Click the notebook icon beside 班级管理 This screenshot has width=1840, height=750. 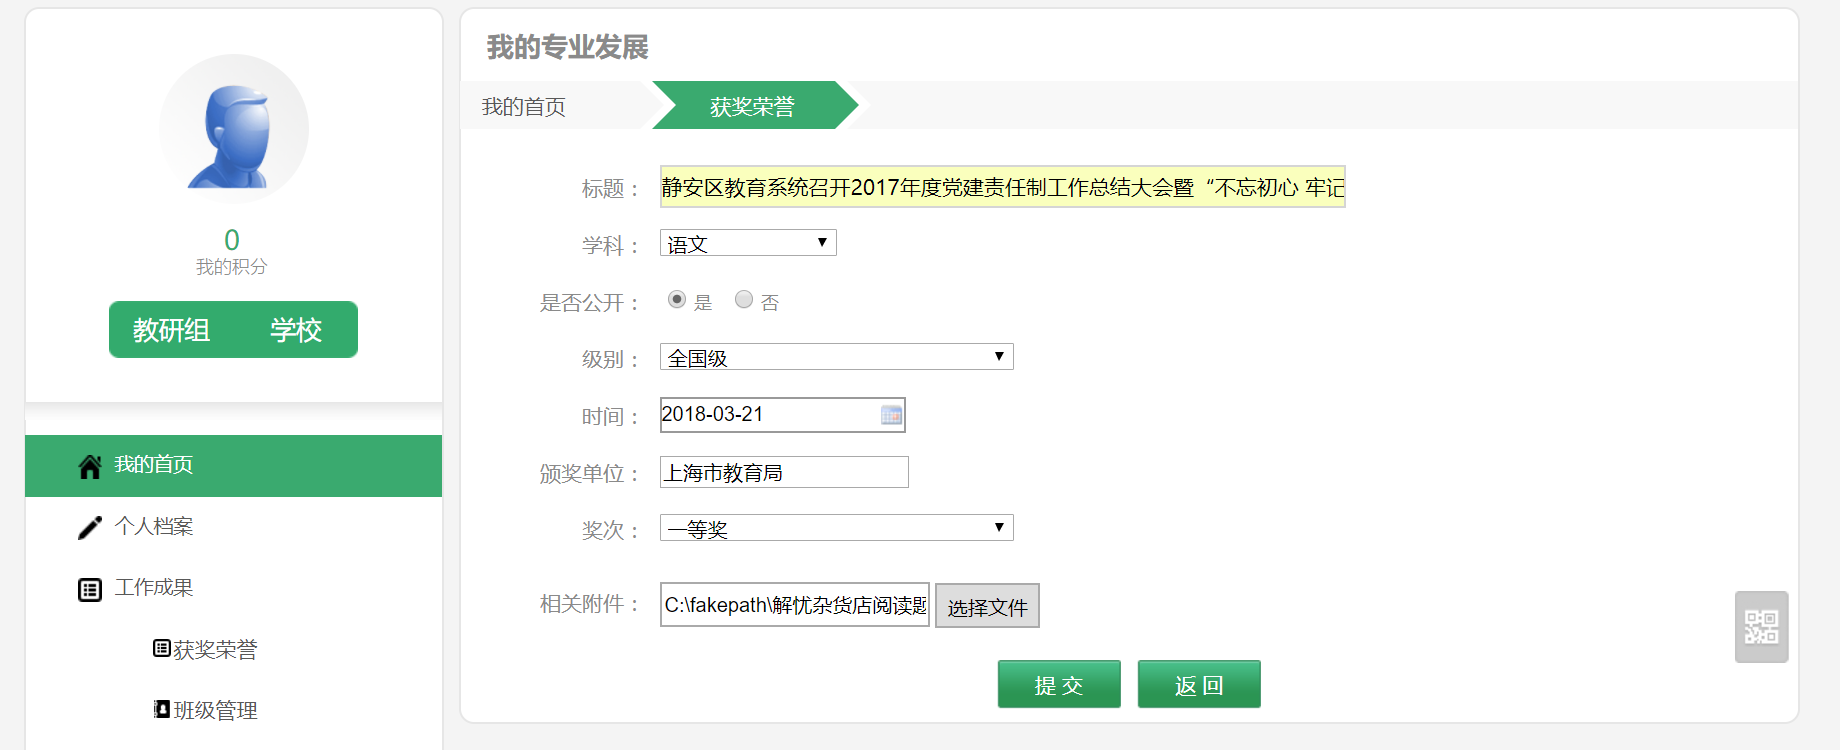[x=161, y=709]
